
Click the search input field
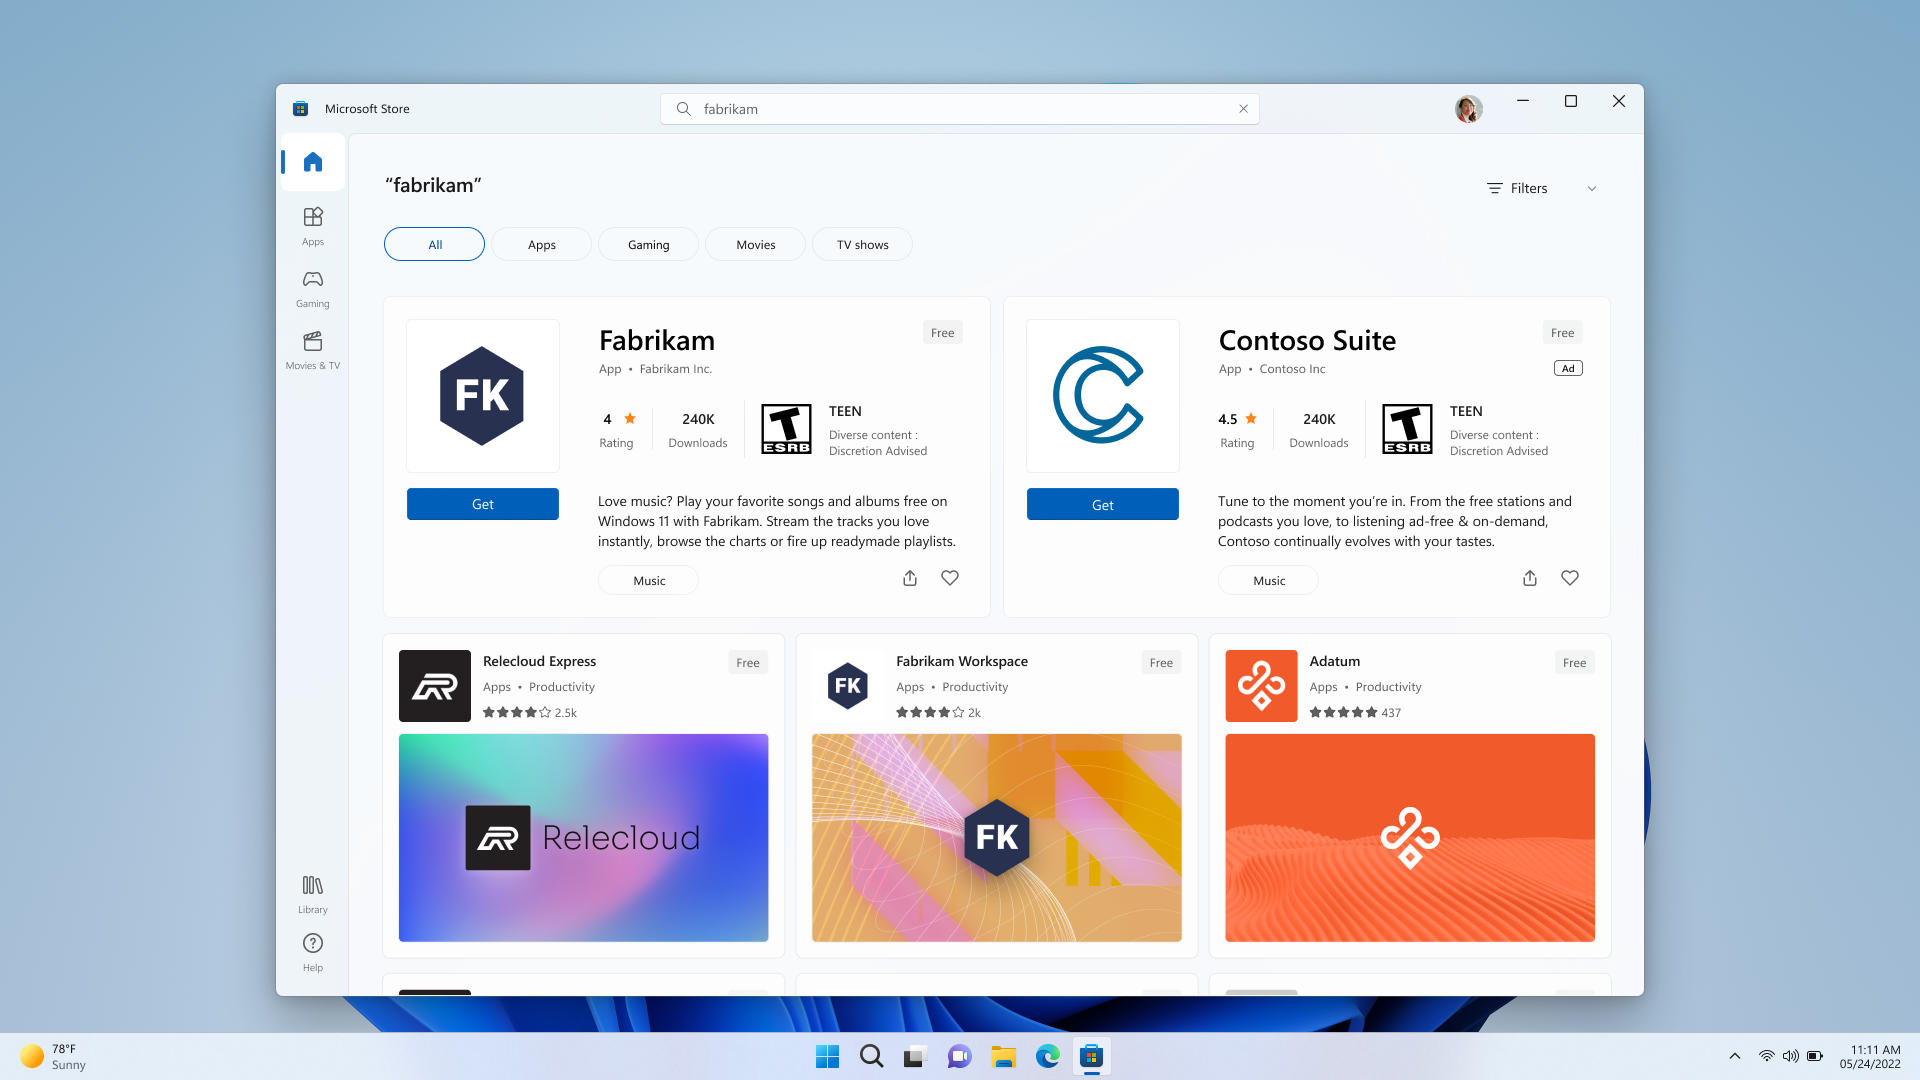pyautogui.click(x=960, y=108)
